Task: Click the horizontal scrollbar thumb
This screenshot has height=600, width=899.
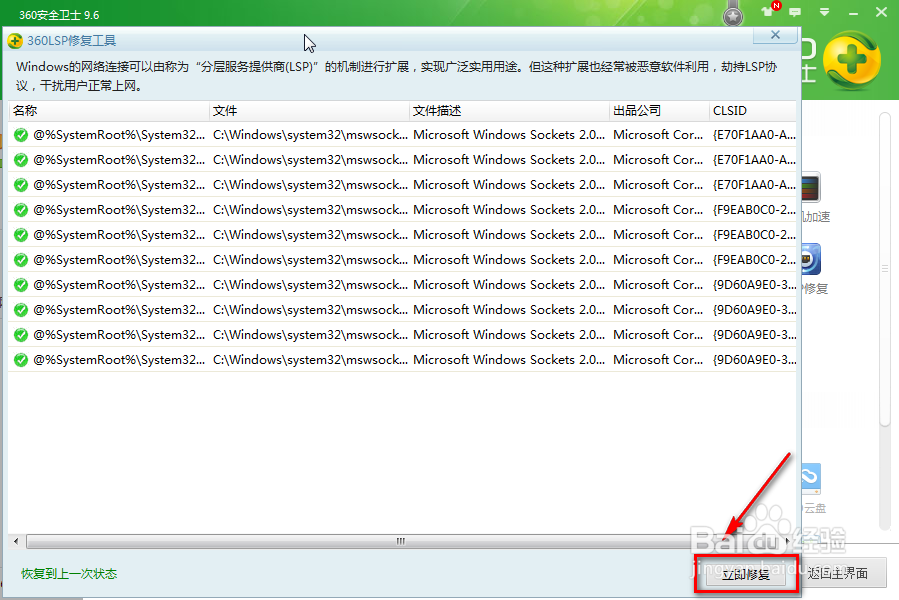Action: tap(400, 541)
